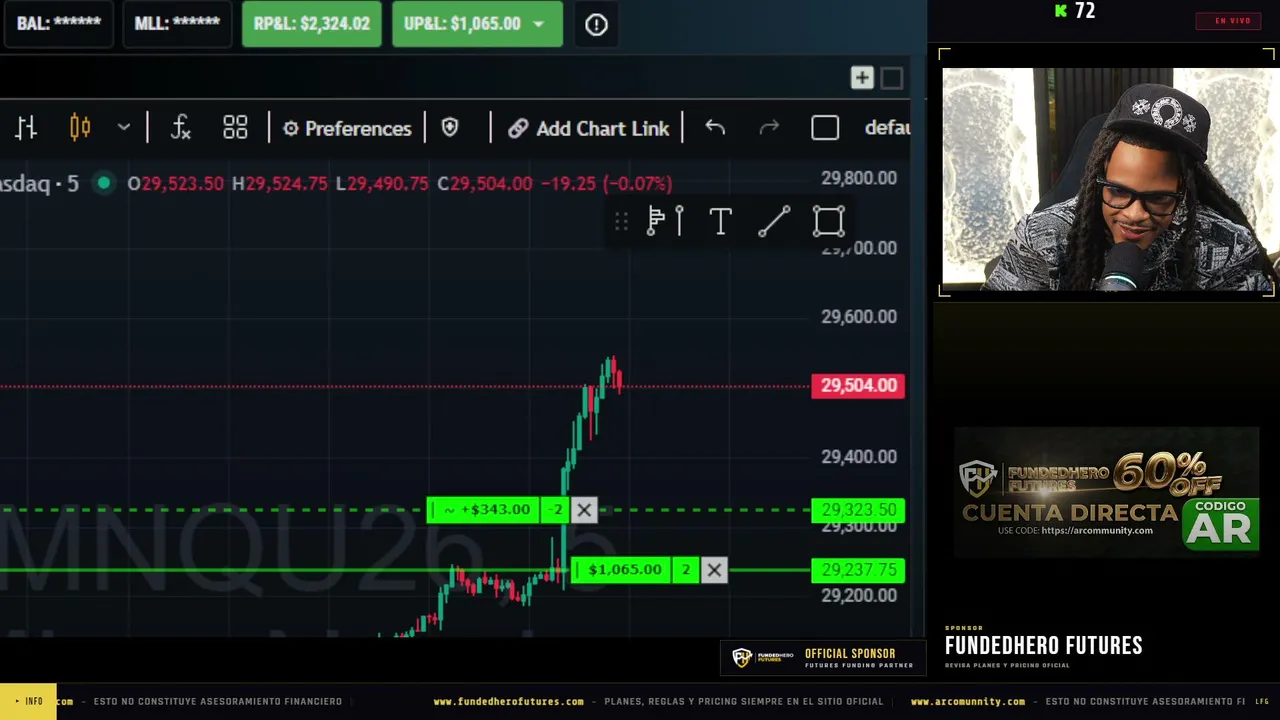Click the 29,800.00 price axis label
Viewport: 1280px width, 720px height.
pyautogui.click(x=859, y=178)
